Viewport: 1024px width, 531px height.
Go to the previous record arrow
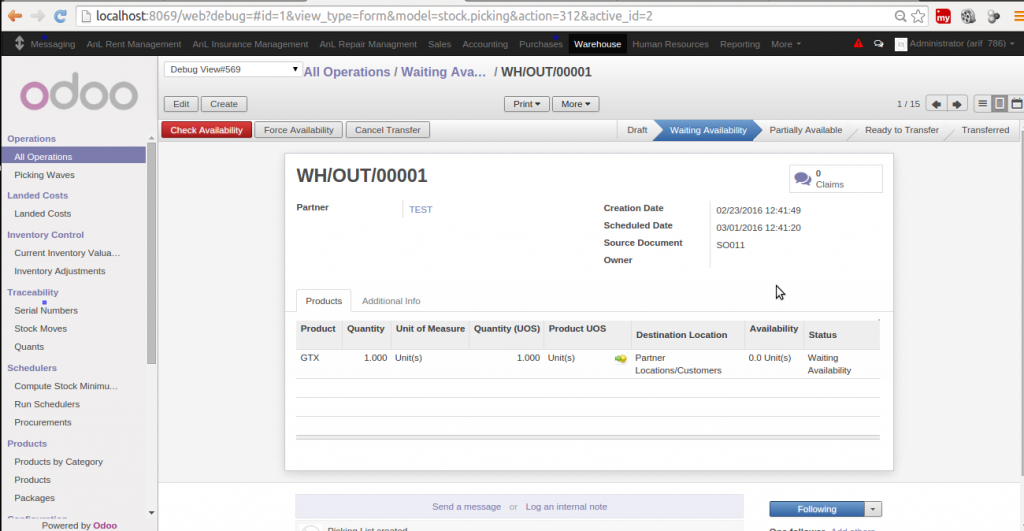coord(936,104)
